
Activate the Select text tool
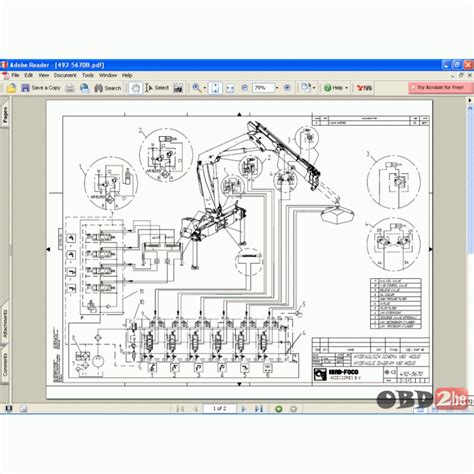[157, 88]
